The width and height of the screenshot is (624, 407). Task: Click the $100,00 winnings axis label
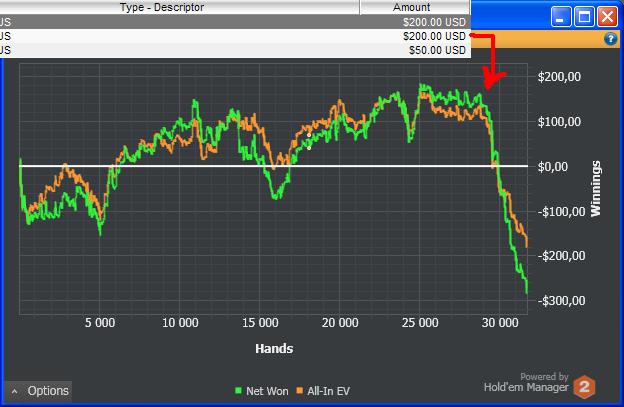(559, 122)
